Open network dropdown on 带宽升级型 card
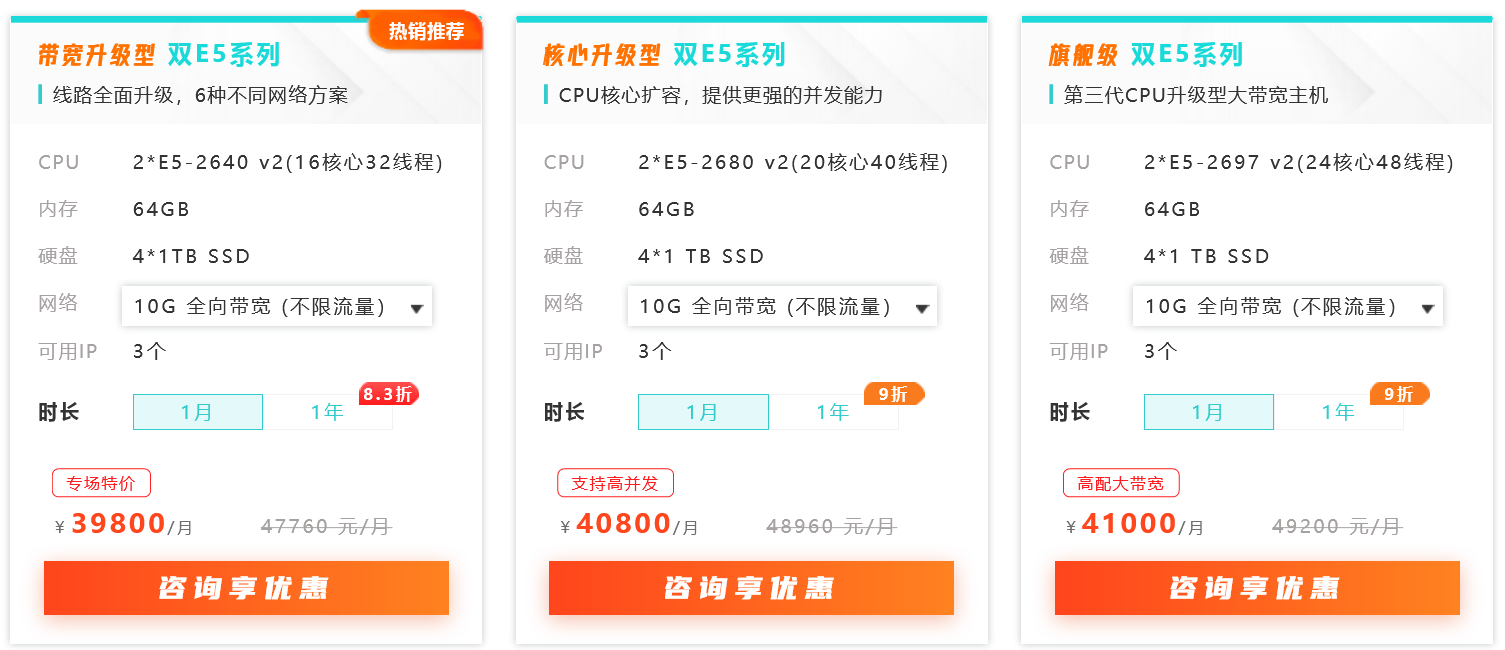 tap(277, 307)
